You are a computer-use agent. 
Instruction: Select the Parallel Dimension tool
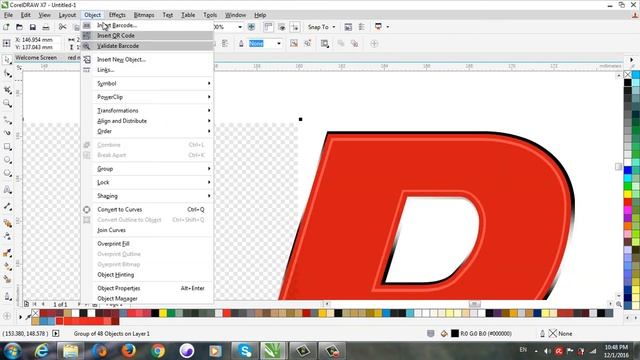pyautogui.click(x=7, y=207)
